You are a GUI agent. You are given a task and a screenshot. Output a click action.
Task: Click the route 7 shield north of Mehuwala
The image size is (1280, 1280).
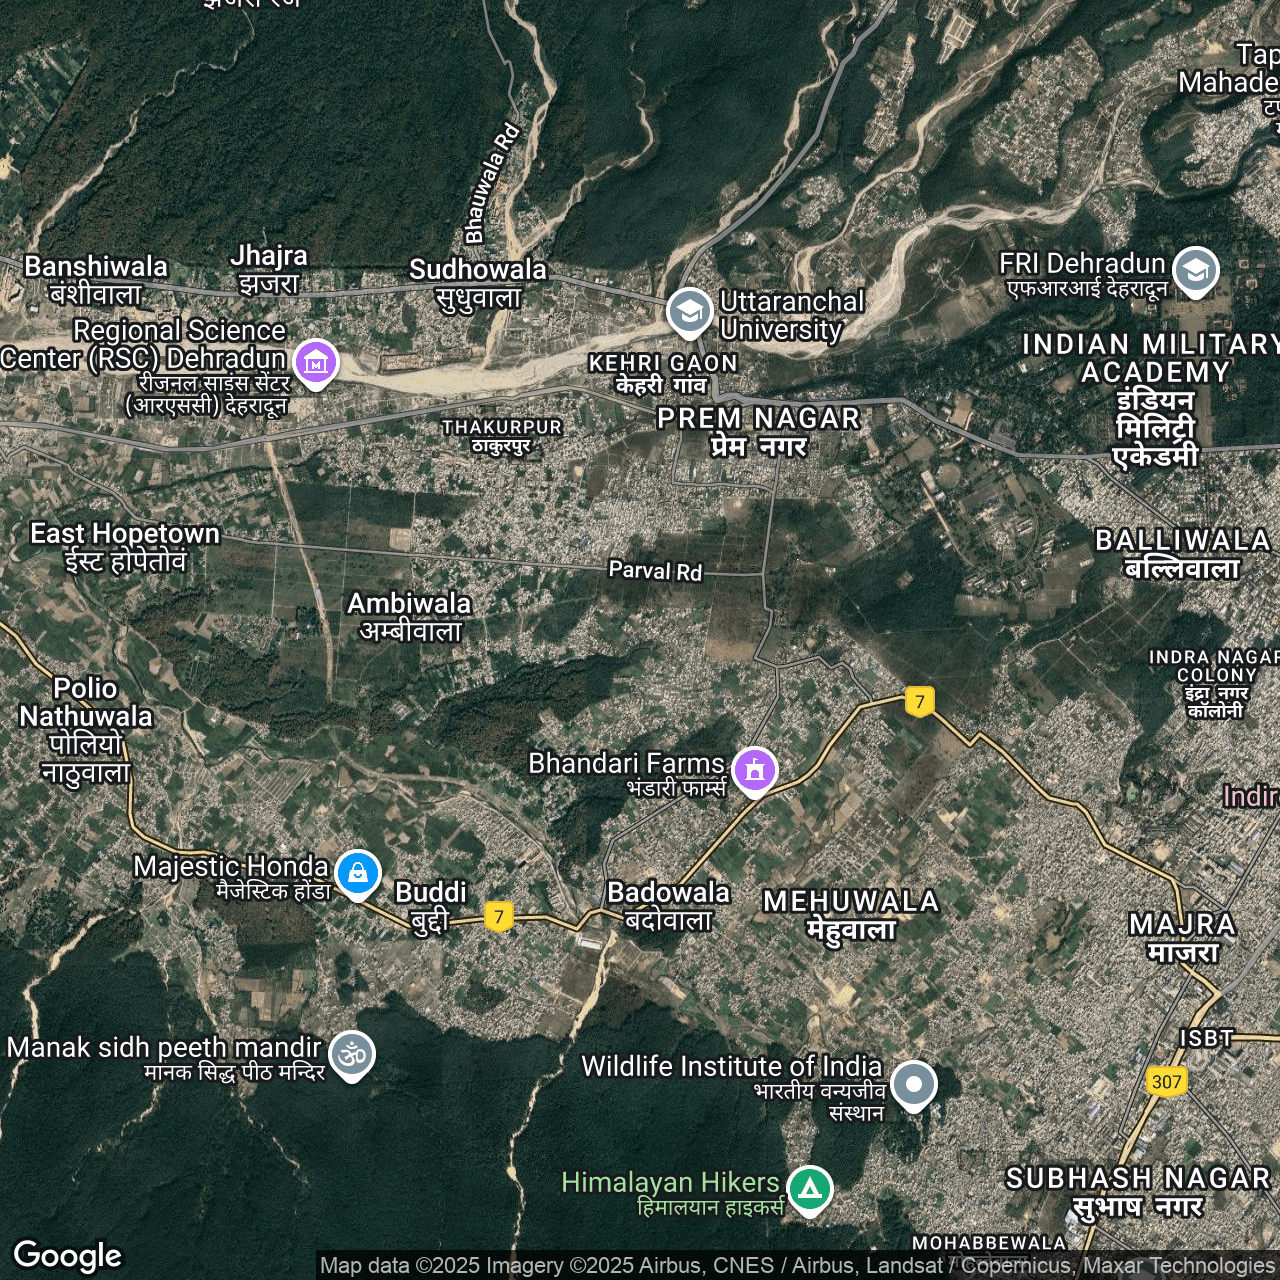920,701
